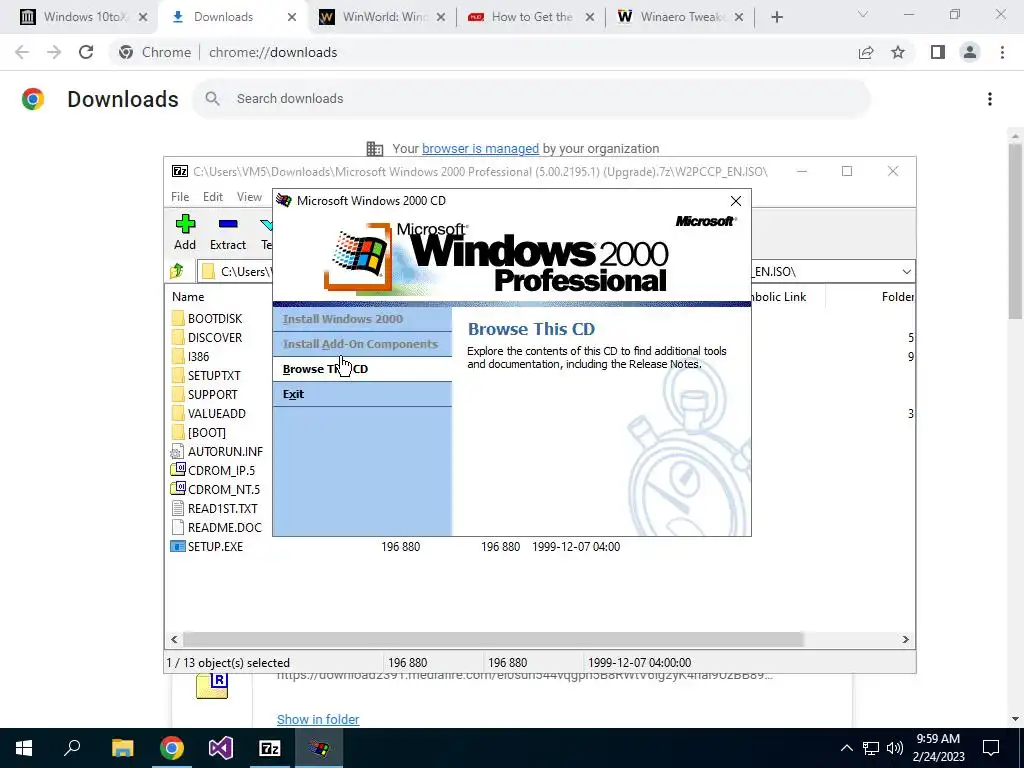Open Chrome tab search dropdown arrow
Viewport: 1024px width, 768px height.
863,14
